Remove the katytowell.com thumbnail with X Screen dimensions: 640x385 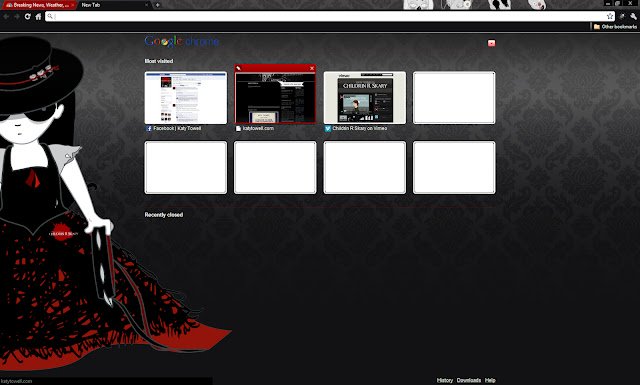tap(312, 68)
